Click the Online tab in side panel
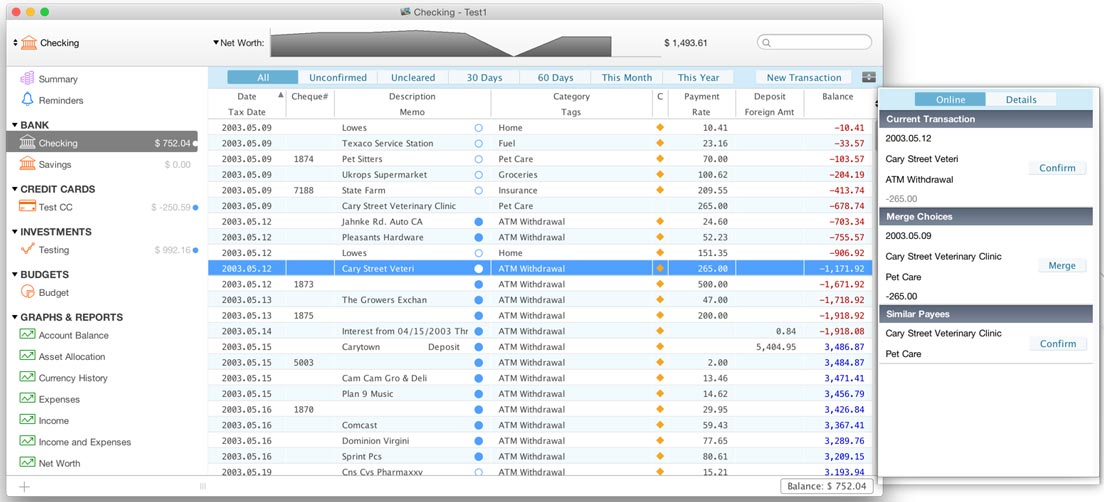 950,99
